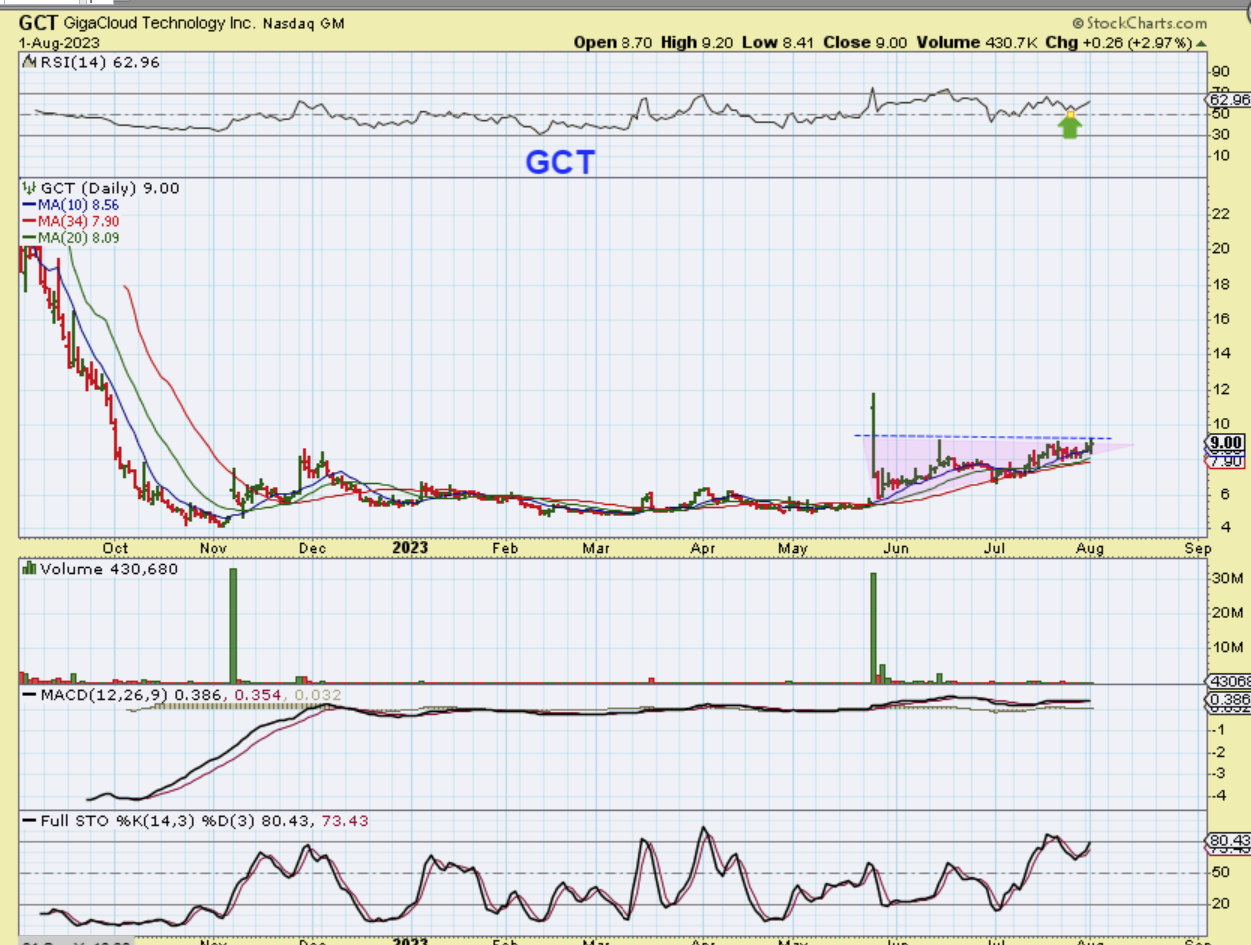Click the 80.43 stochastic value tag

click(1229, 842)
